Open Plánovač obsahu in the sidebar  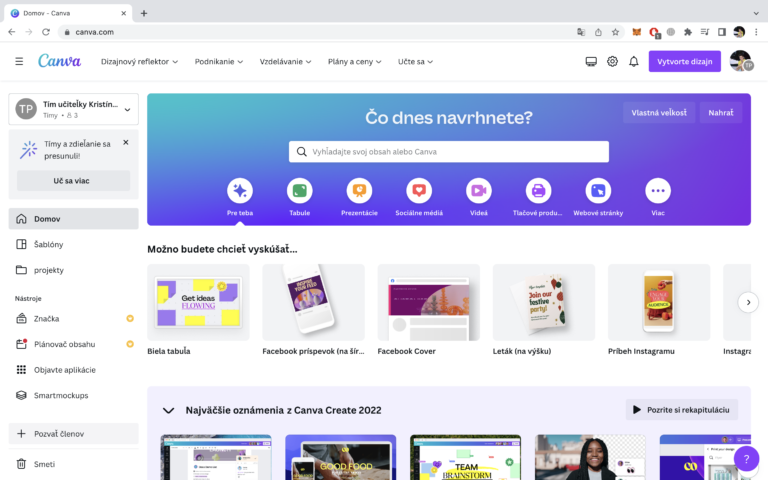click(x=73, y=344)
